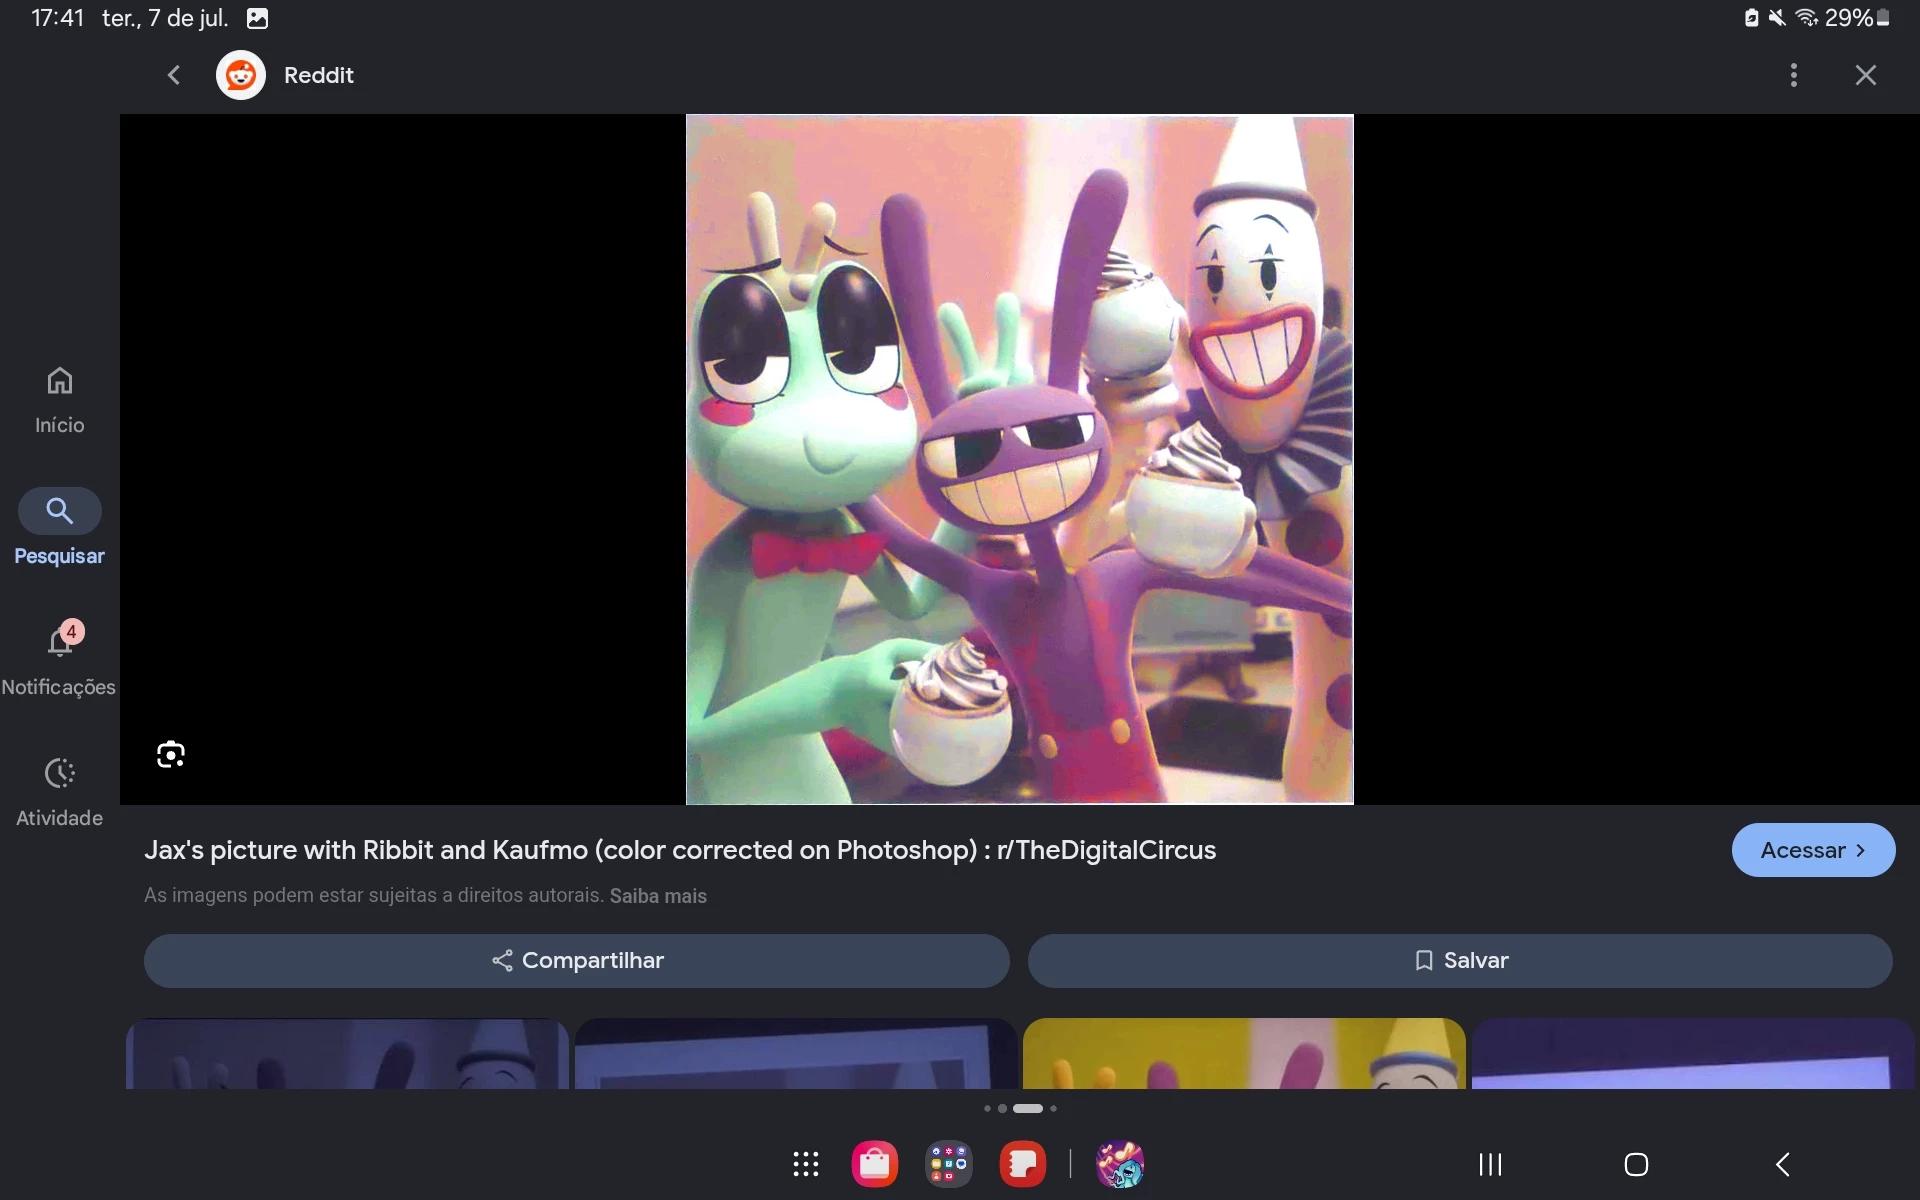Open Notificações with 4 alerts

click(59, 658)
